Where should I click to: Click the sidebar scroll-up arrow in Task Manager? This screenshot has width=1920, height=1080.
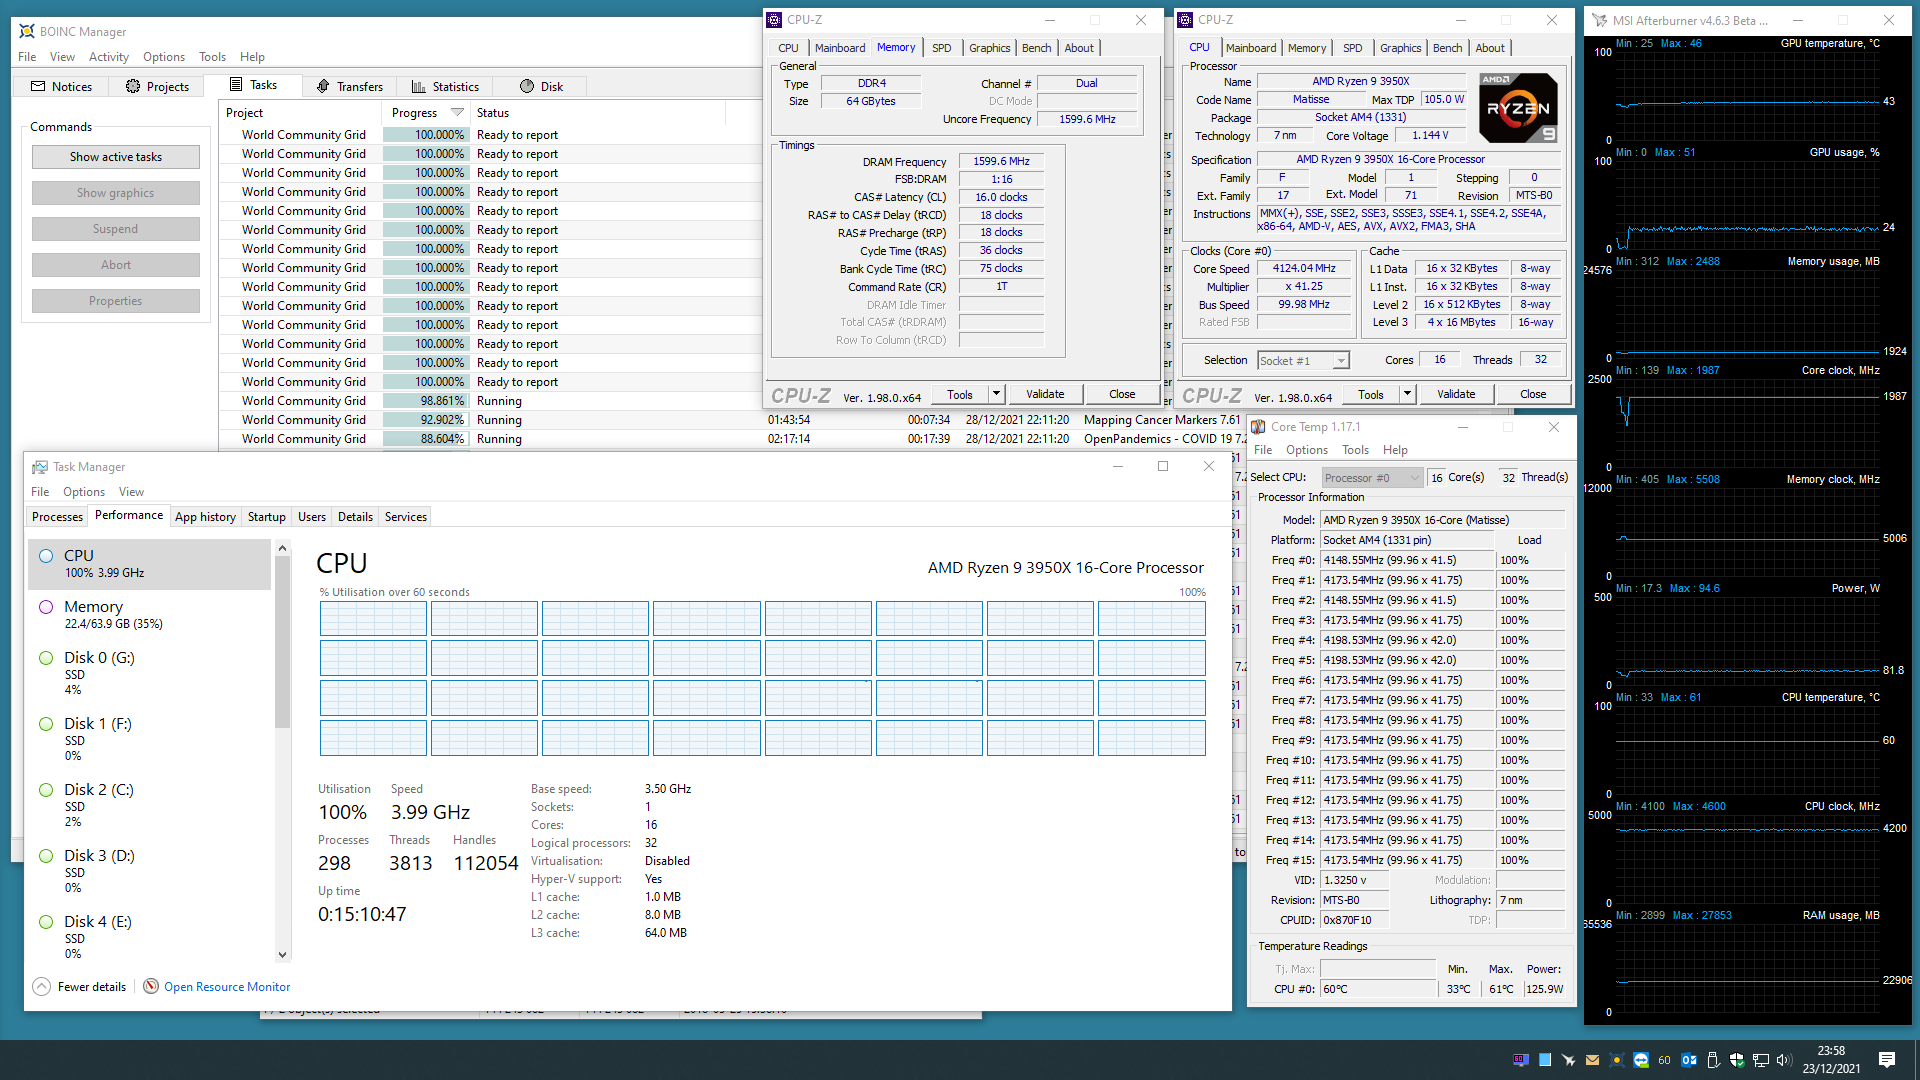282,548
